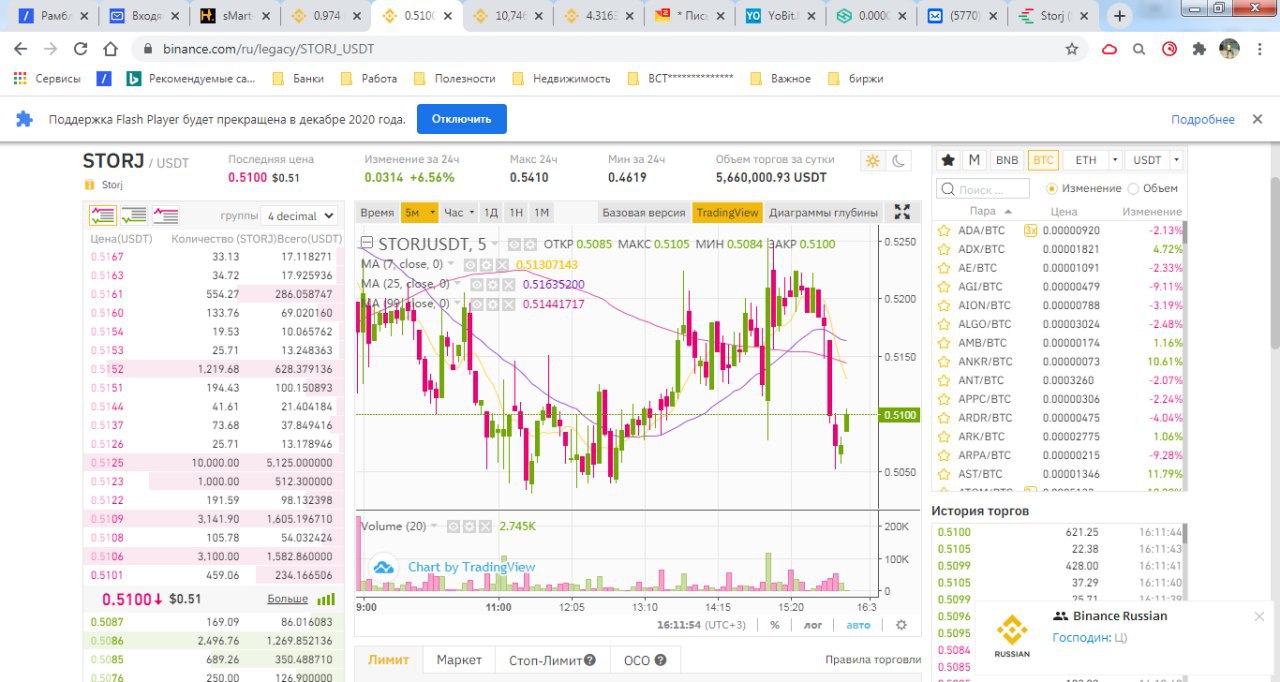Open MA 7 indicator settings gear
This screenshot has width=1280, height=682.
click(486, 265)
